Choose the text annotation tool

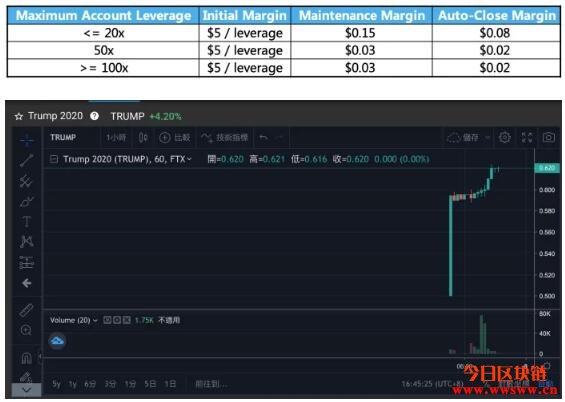tap(27, 221)
